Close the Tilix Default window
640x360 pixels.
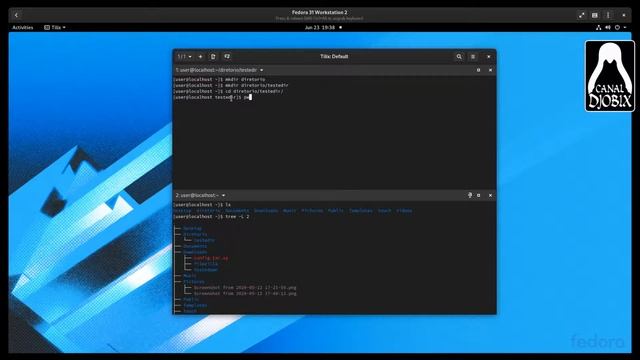click(x=489, y=56)
